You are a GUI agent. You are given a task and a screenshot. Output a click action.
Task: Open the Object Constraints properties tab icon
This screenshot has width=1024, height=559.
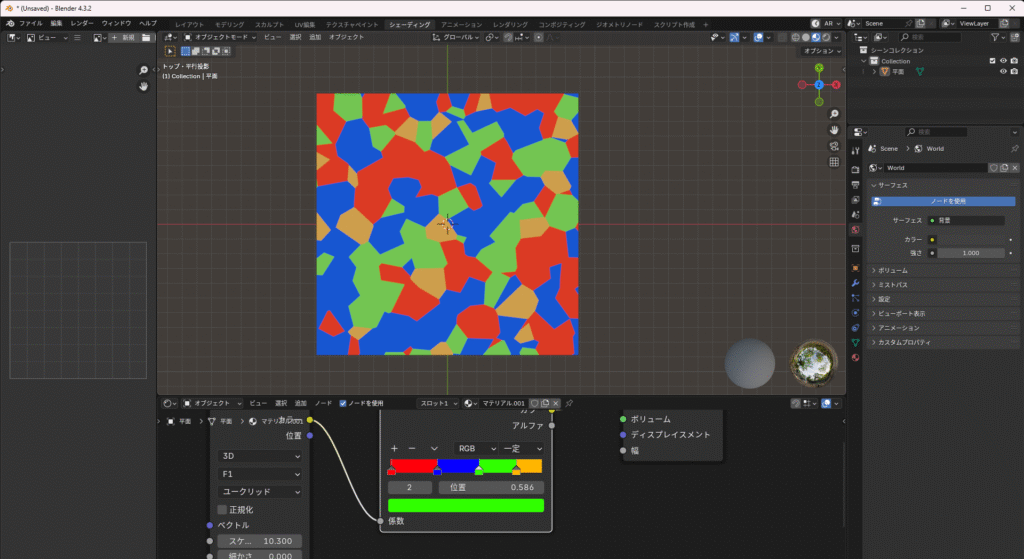click(856, 328)
